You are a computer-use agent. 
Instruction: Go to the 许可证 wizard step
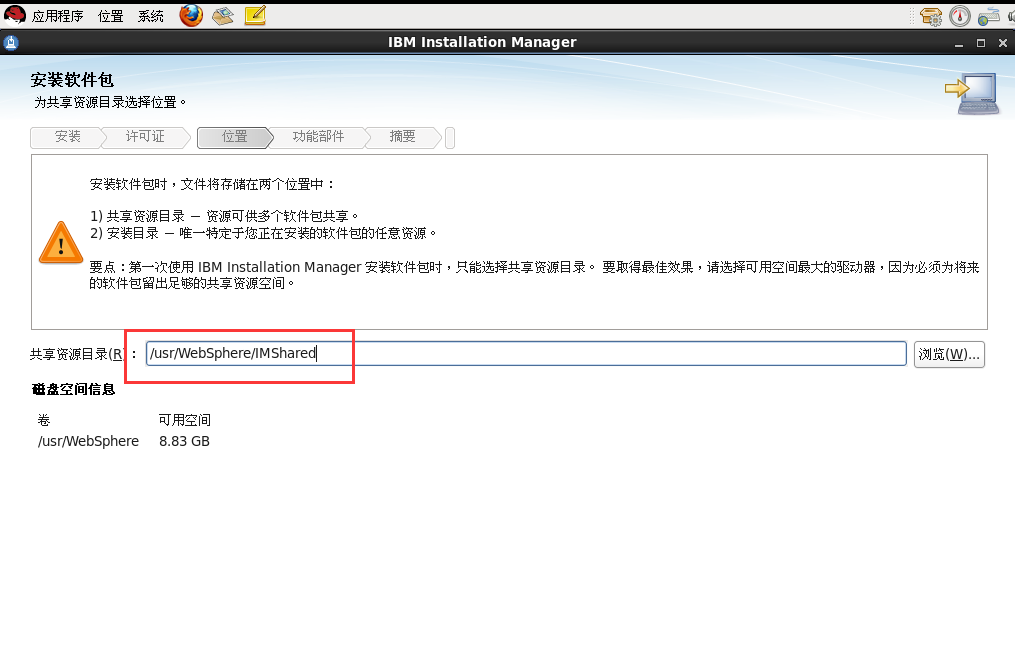[145, 137]
